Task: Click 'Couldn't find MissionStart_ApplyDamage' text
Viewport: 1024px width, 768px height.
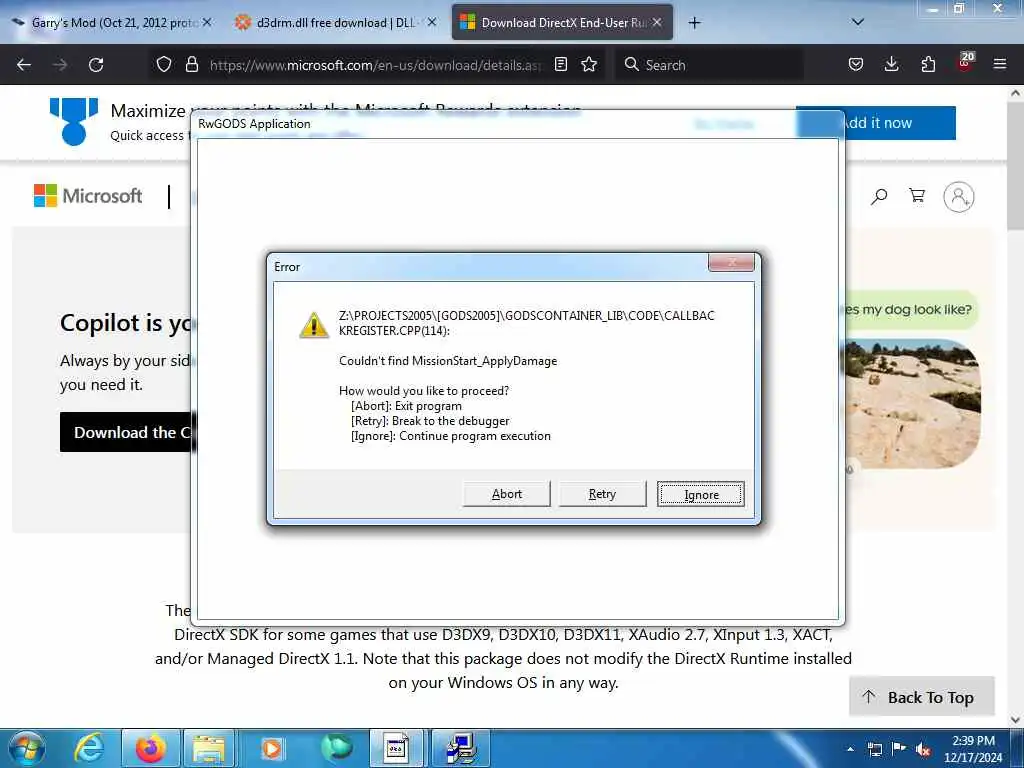Action: [448, 360]
